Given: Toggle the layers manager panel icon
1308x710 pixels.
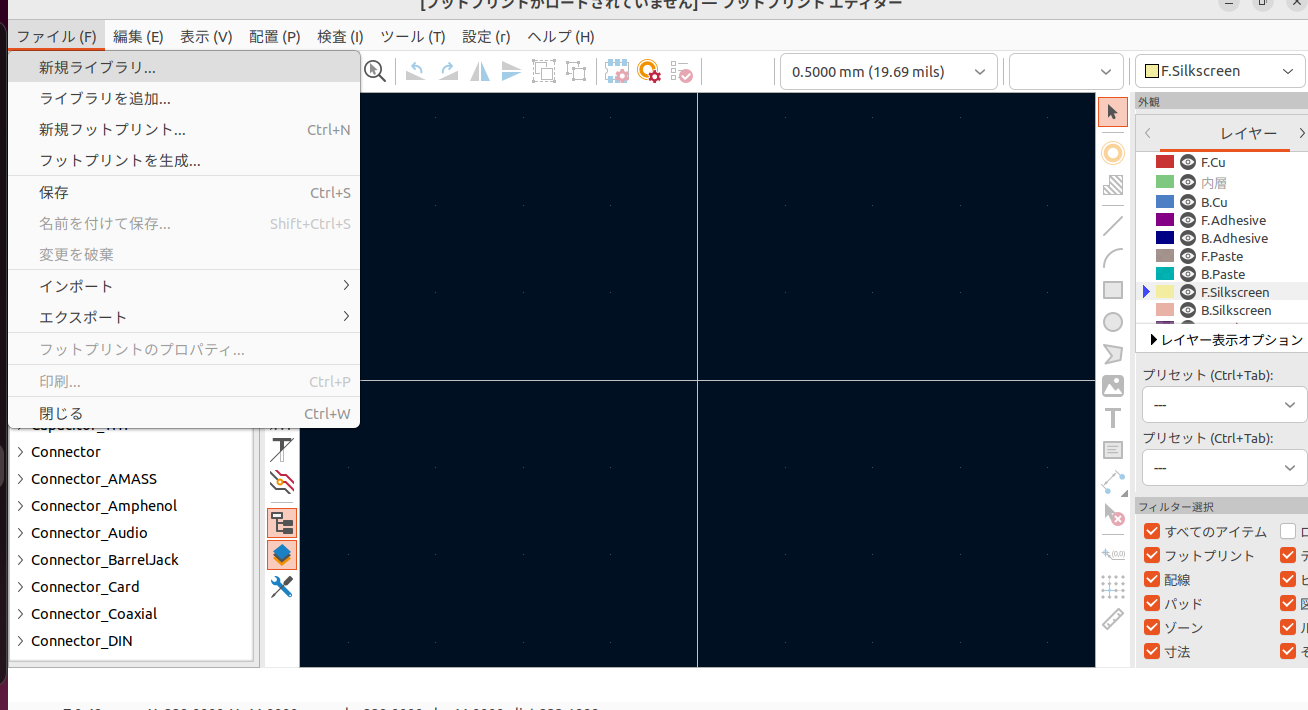Looking at the screenshot, I should (282, 555).
